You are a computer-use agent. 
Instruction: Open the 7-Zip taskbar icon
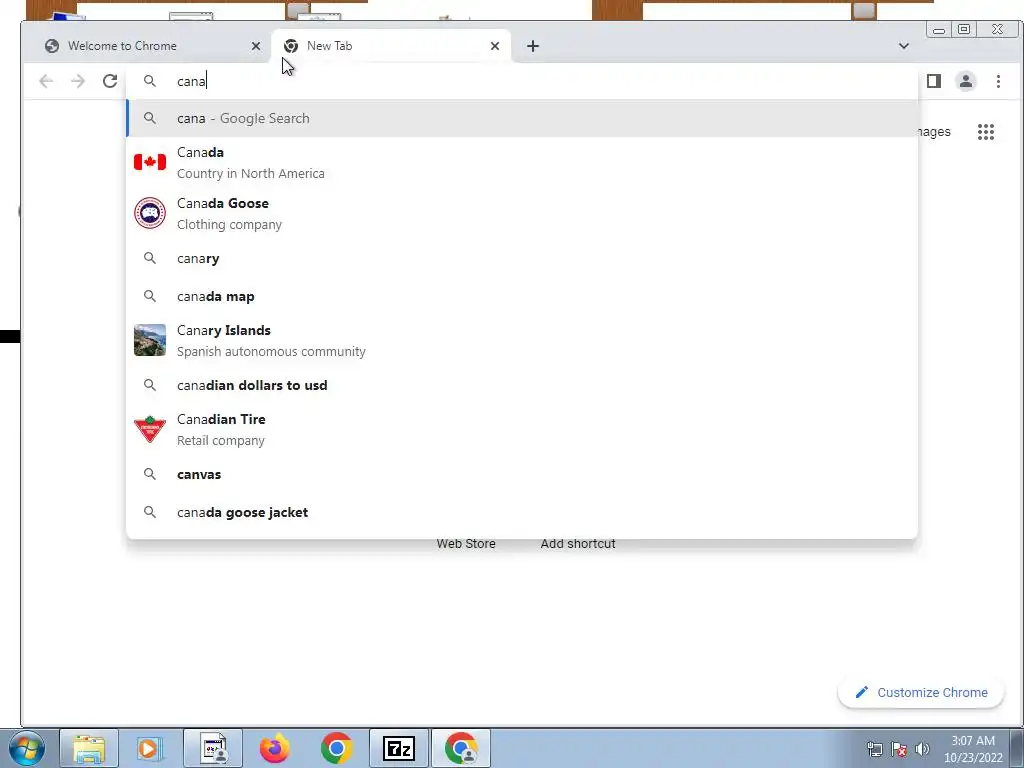(398, 748)
